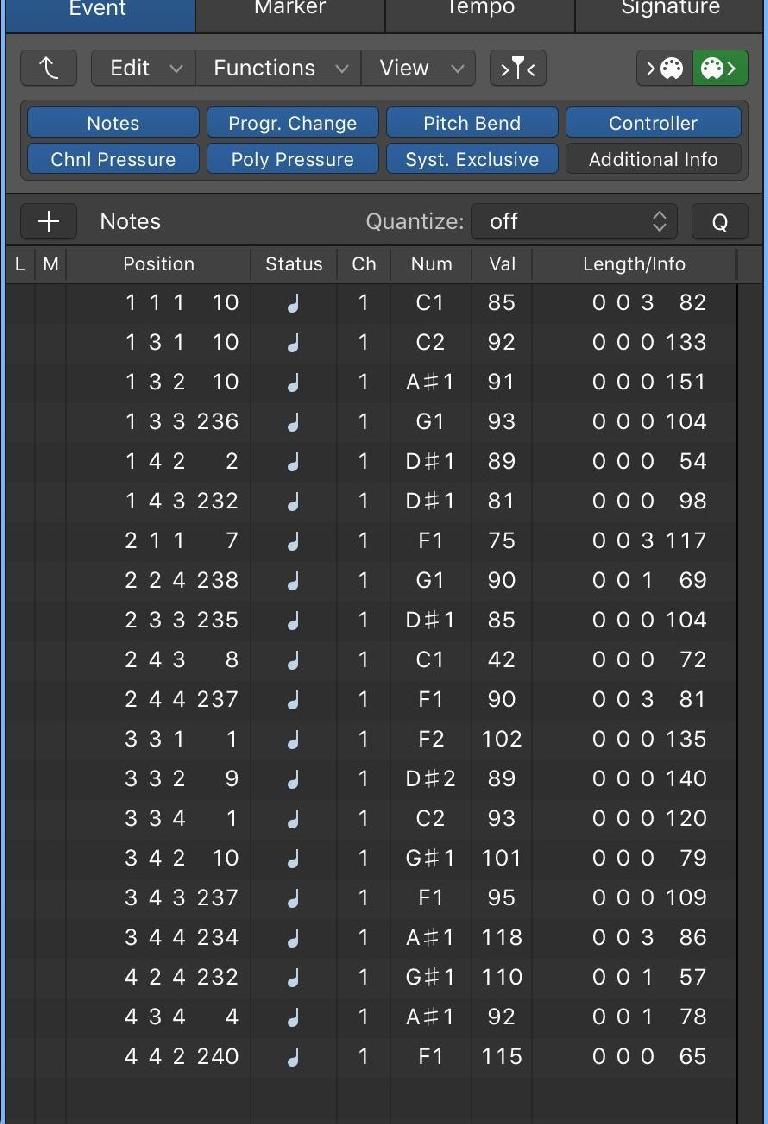This screenshot has height=1124, width=768.
Task: Toggle the MIDI In palette button
Action: pos(664,68)
